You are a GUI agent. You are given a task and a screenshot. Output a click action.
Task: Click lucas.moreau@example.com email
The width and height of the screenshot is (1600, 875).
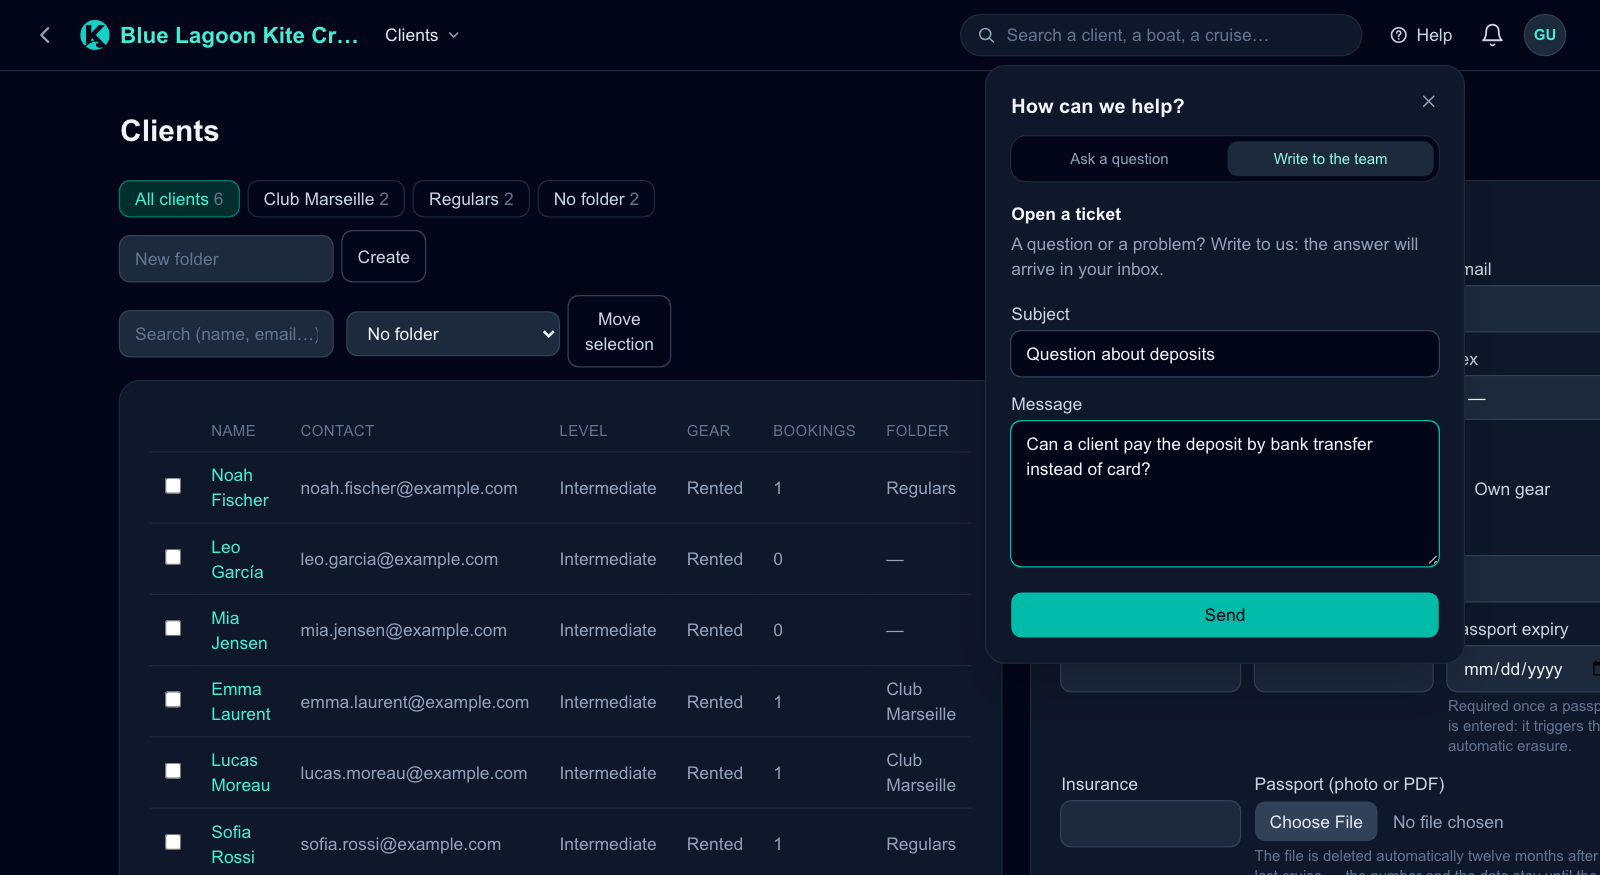pos(414,773)
